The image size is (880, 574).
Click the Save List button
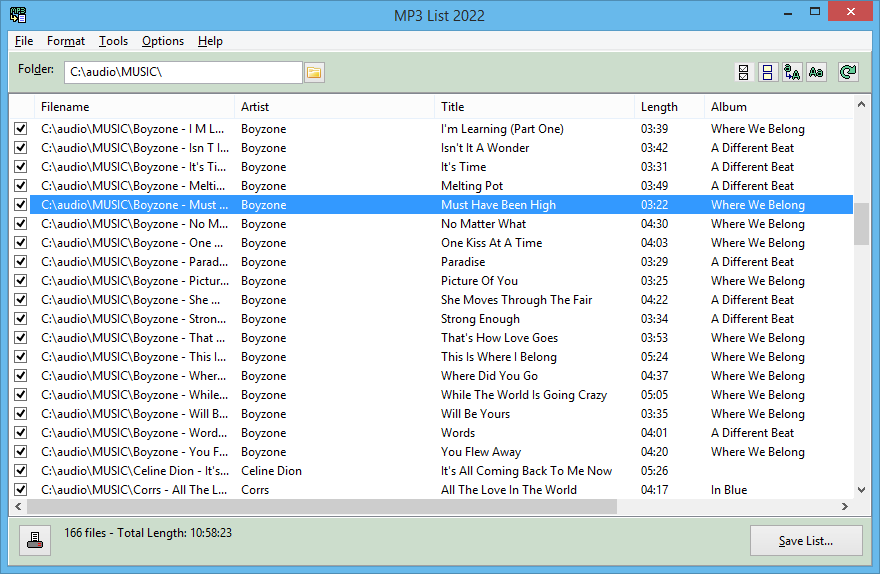coord(806,541)
